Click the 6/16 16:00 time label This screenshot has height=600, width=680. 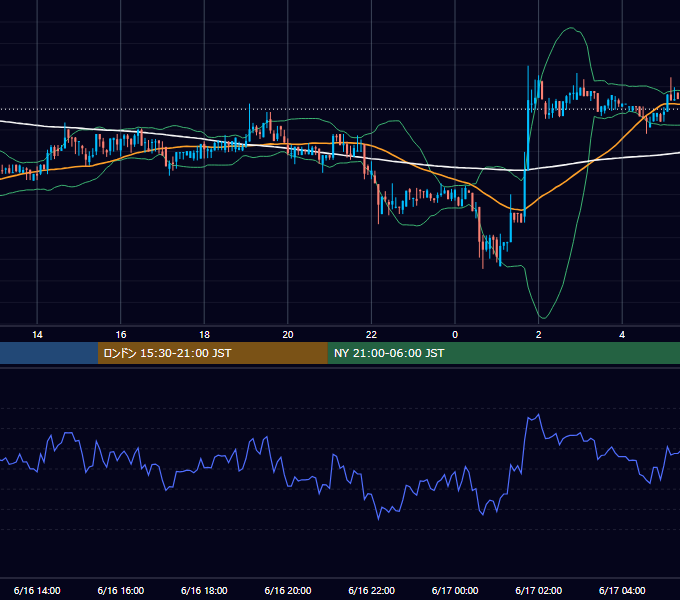121,590
